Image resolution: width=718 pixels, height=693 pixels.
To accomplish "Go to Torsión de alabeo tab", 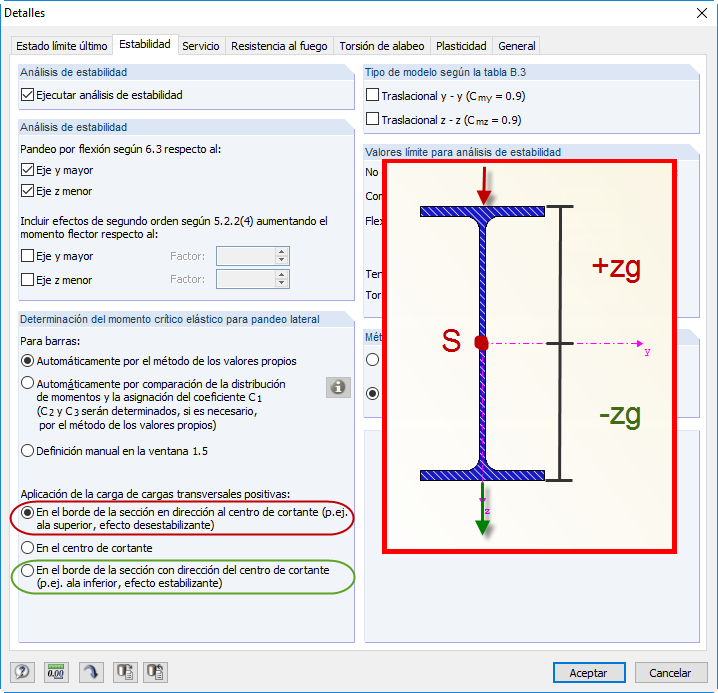I will [381, 46].
